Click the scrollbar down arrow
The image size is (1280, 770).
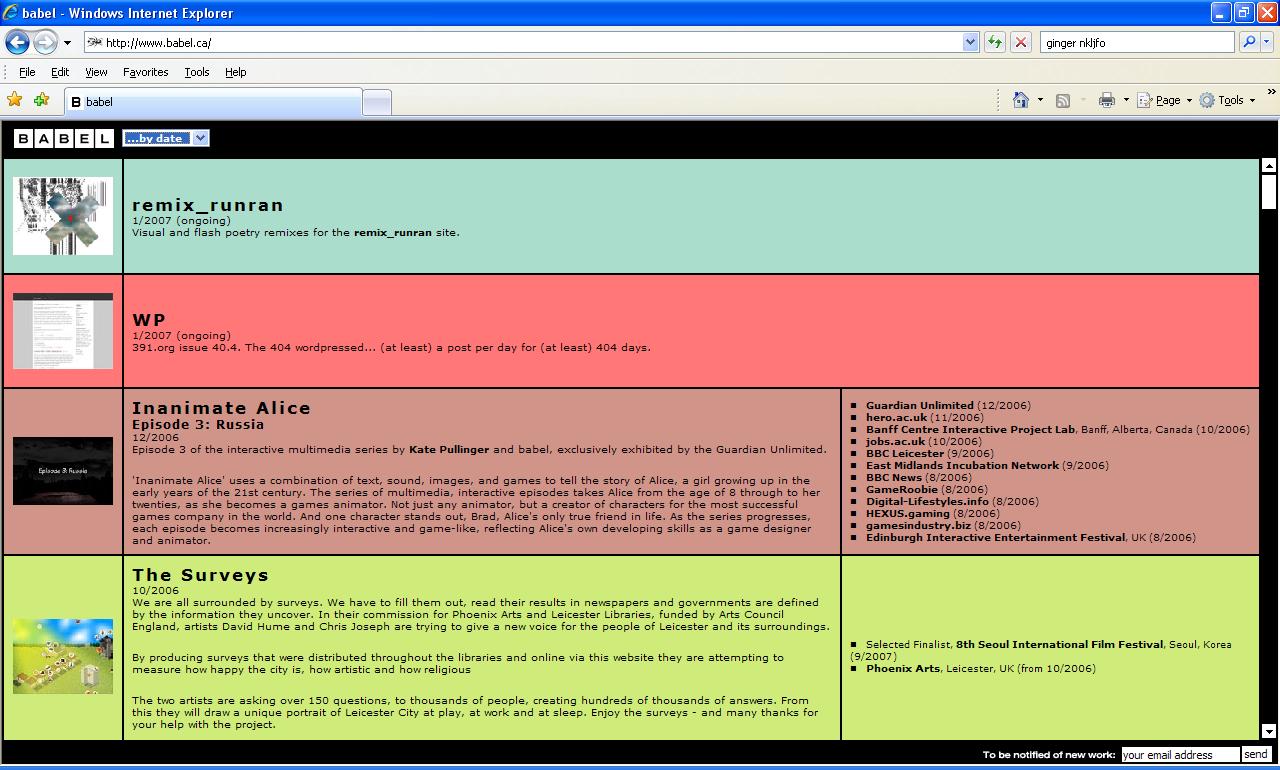coord(1269,731)
